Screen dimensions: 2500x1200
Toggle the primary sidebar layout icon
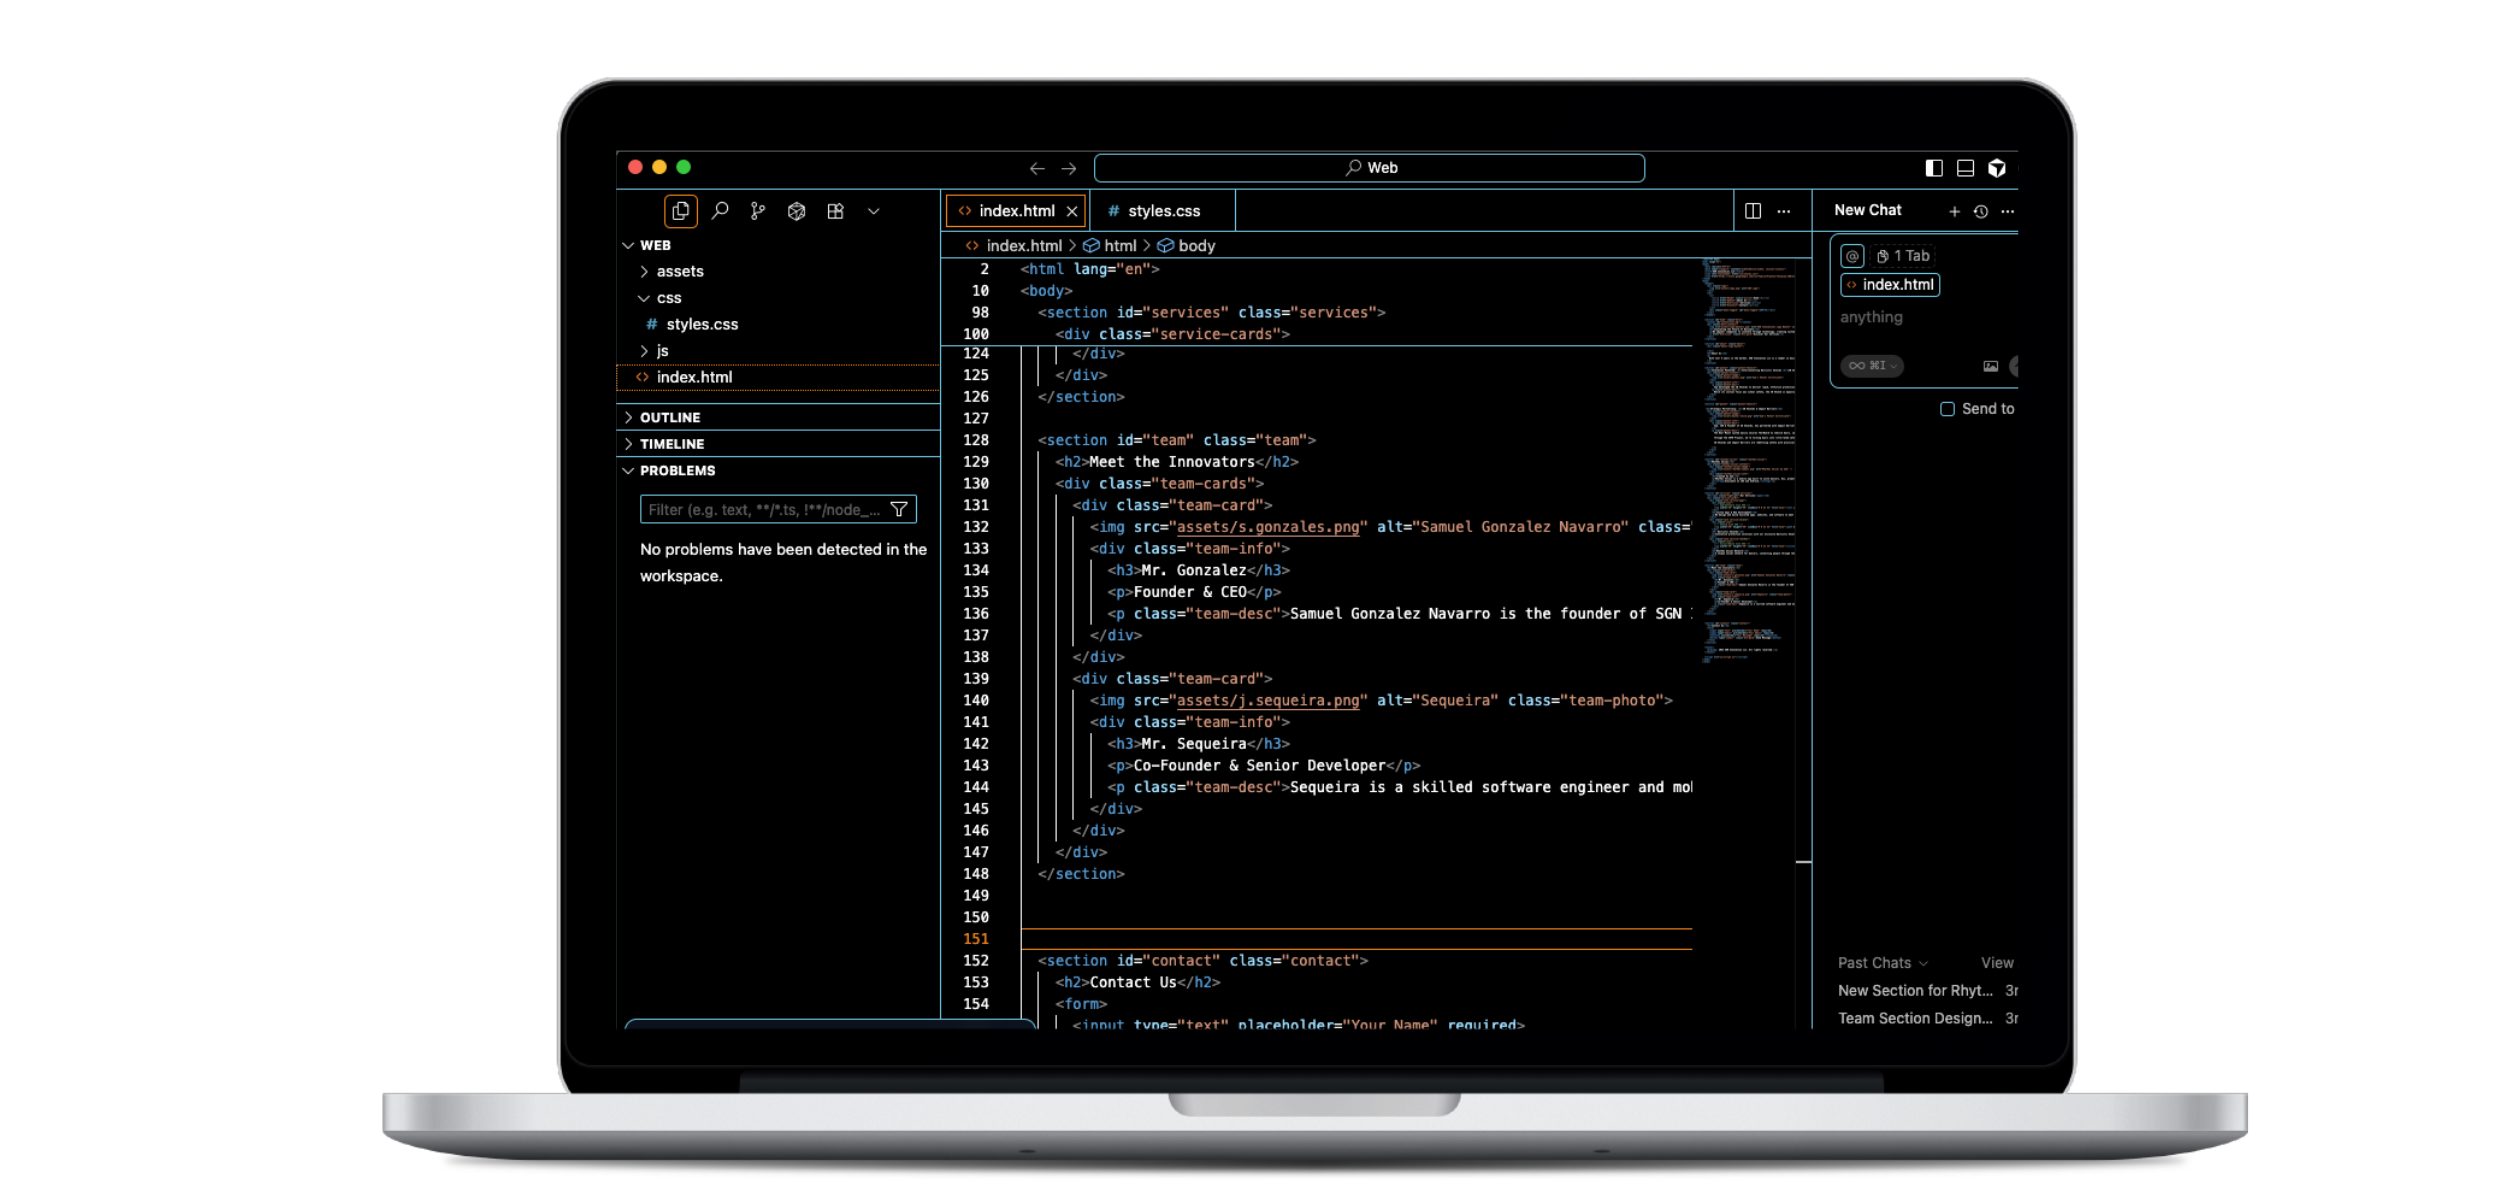tap(1934, 168)
